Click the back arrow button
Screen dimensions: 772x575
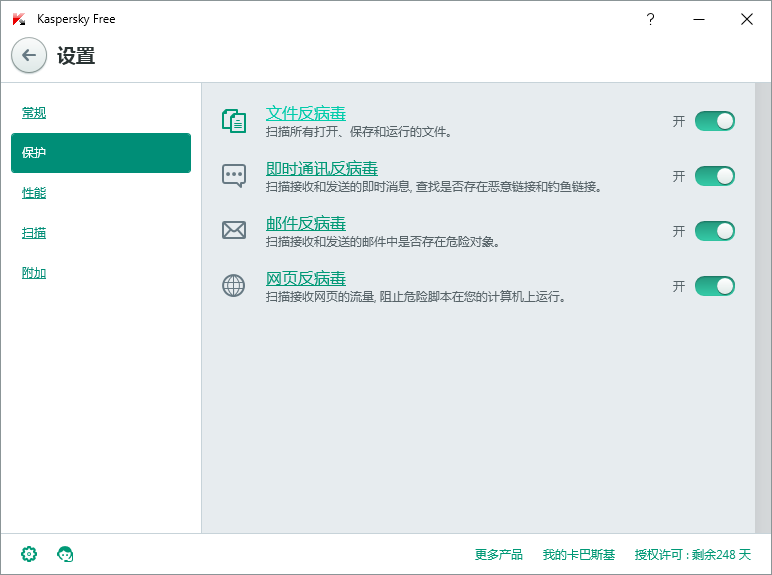coord(29,56)
